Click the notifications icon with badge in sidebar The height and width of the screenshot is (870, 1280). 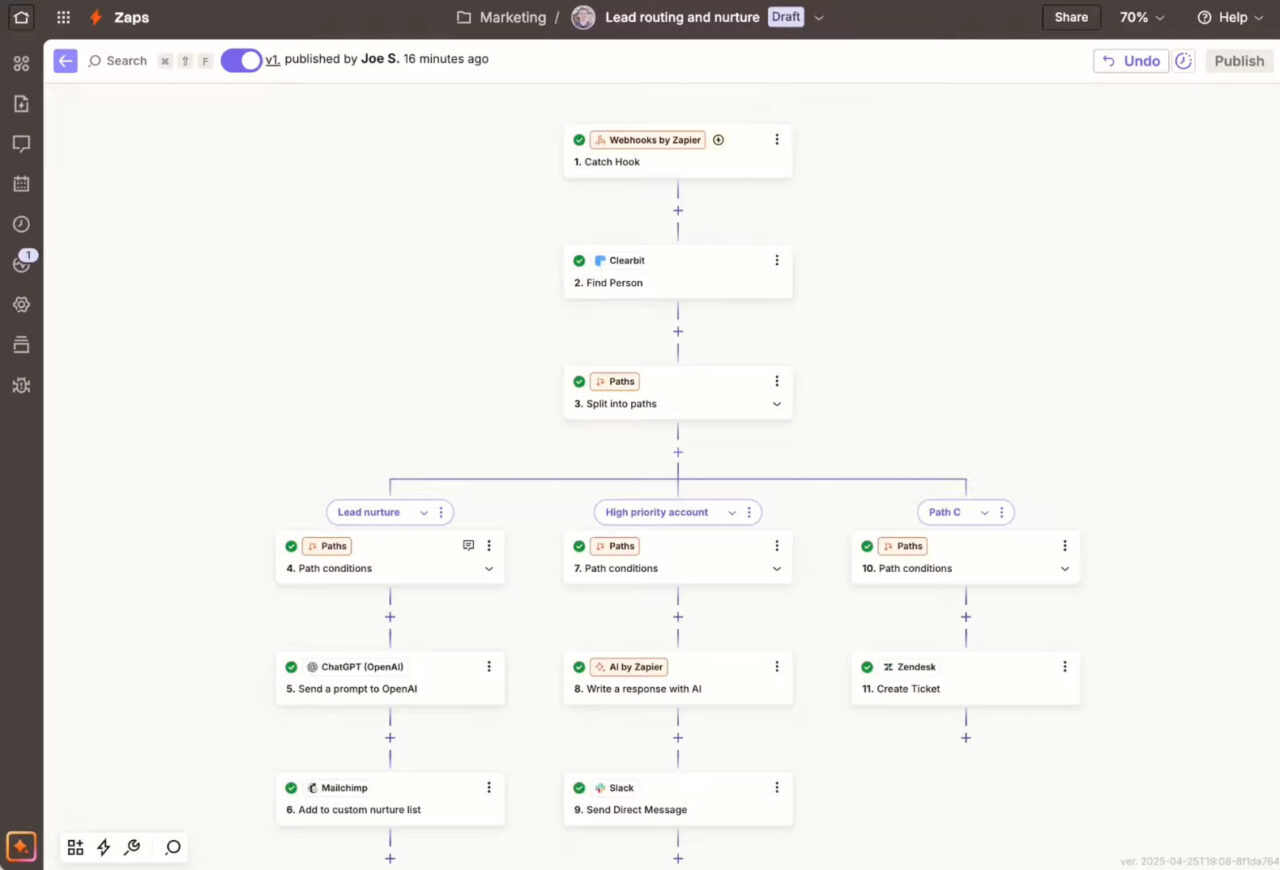pyautogui.click(x=21, y=264)
